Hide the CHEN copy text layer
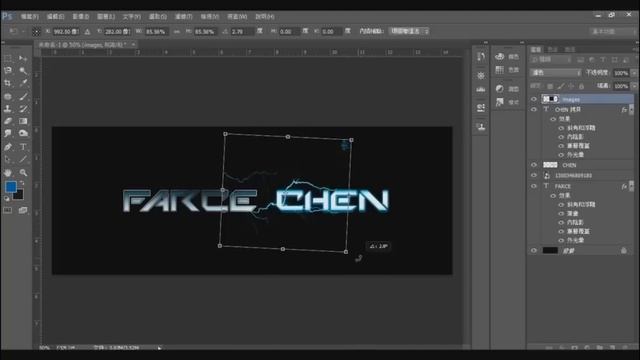This screenshot has width=640, height=360. point(534,109)
